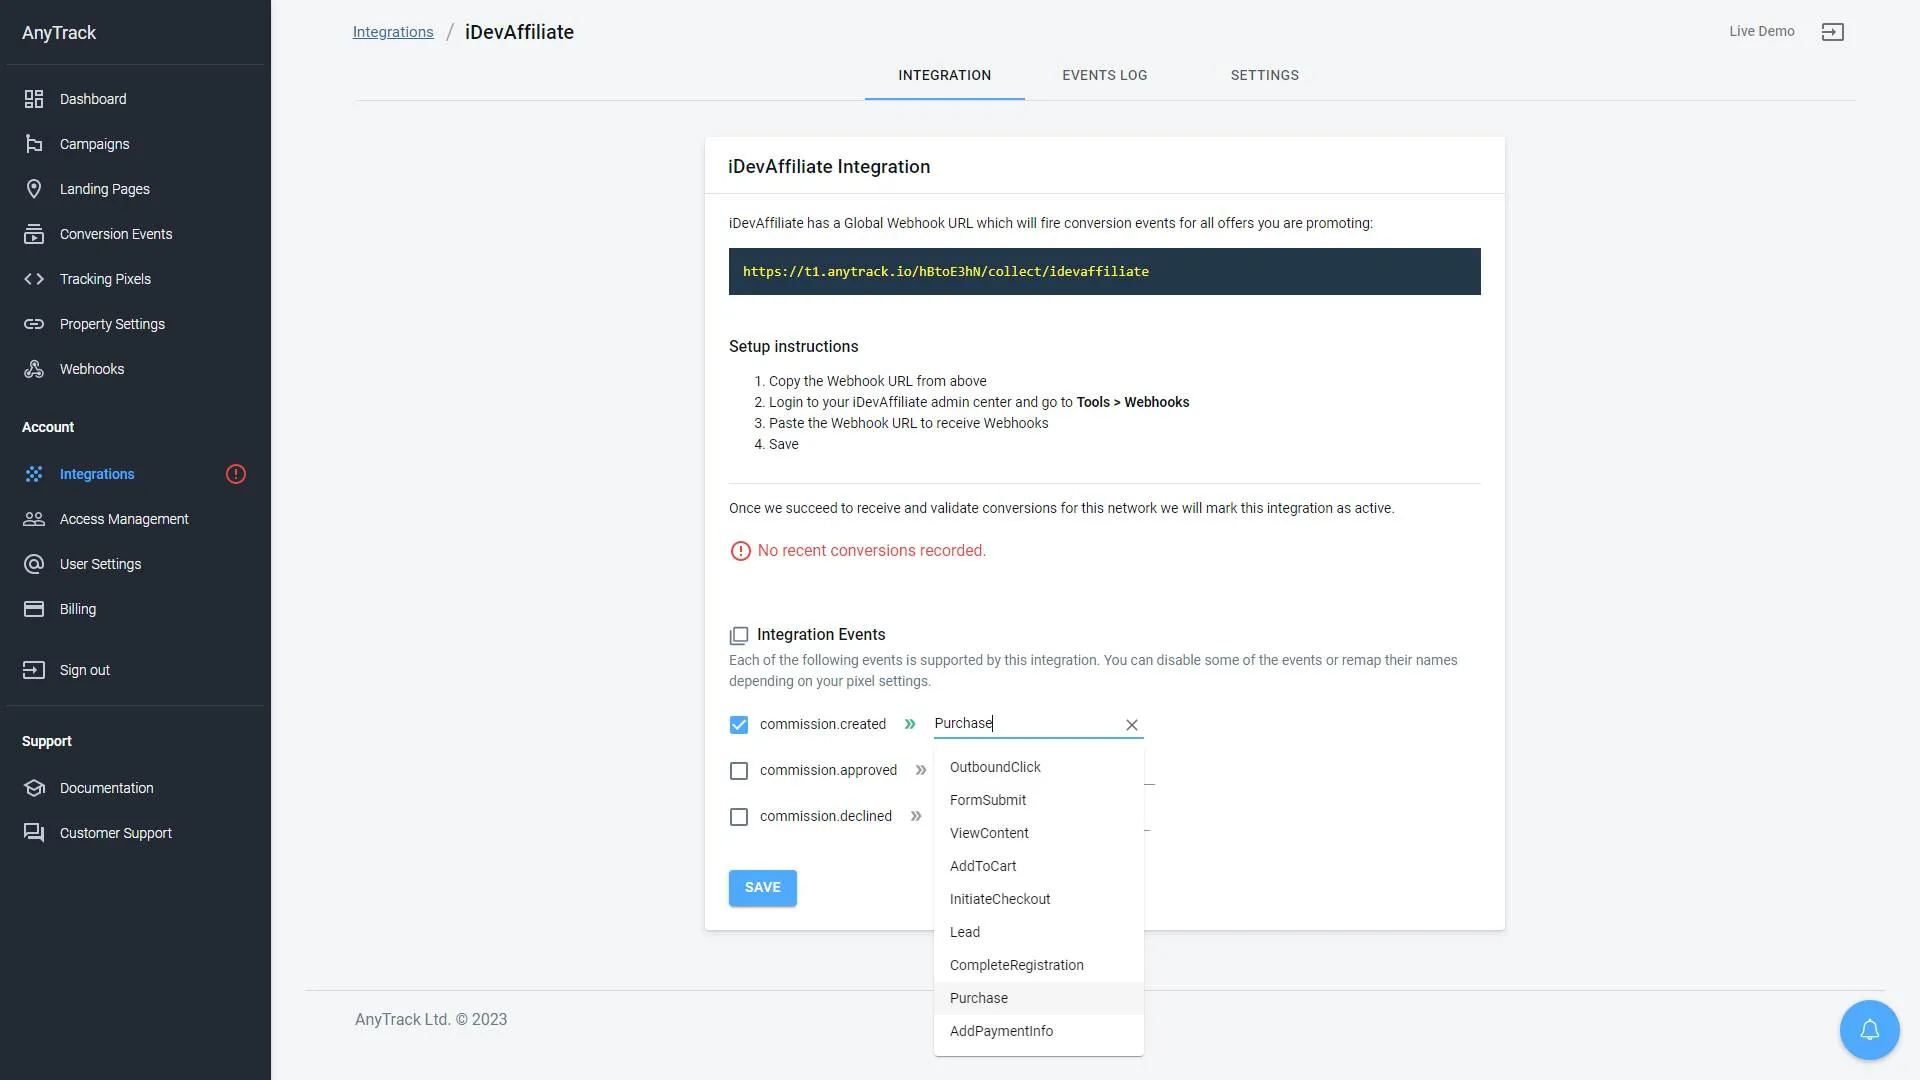Viewport: 1920px width, 1080px height.
Task: Enable the commission.approved checkbox
Action: (739, 771)
